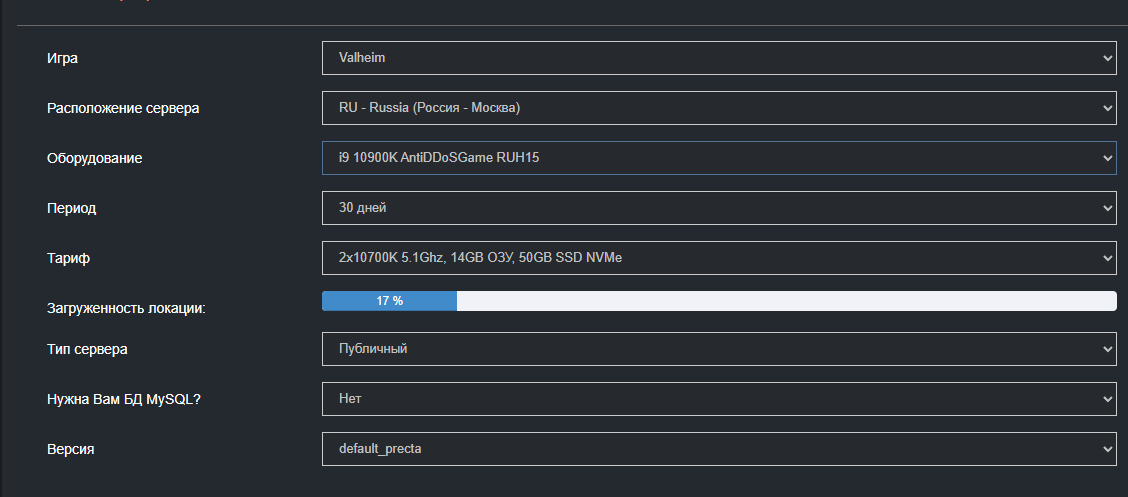Screen dimensions: 1128x497
Task: Open the MySQL database dropdown set to Нет
Action: [x=718, y=399]
